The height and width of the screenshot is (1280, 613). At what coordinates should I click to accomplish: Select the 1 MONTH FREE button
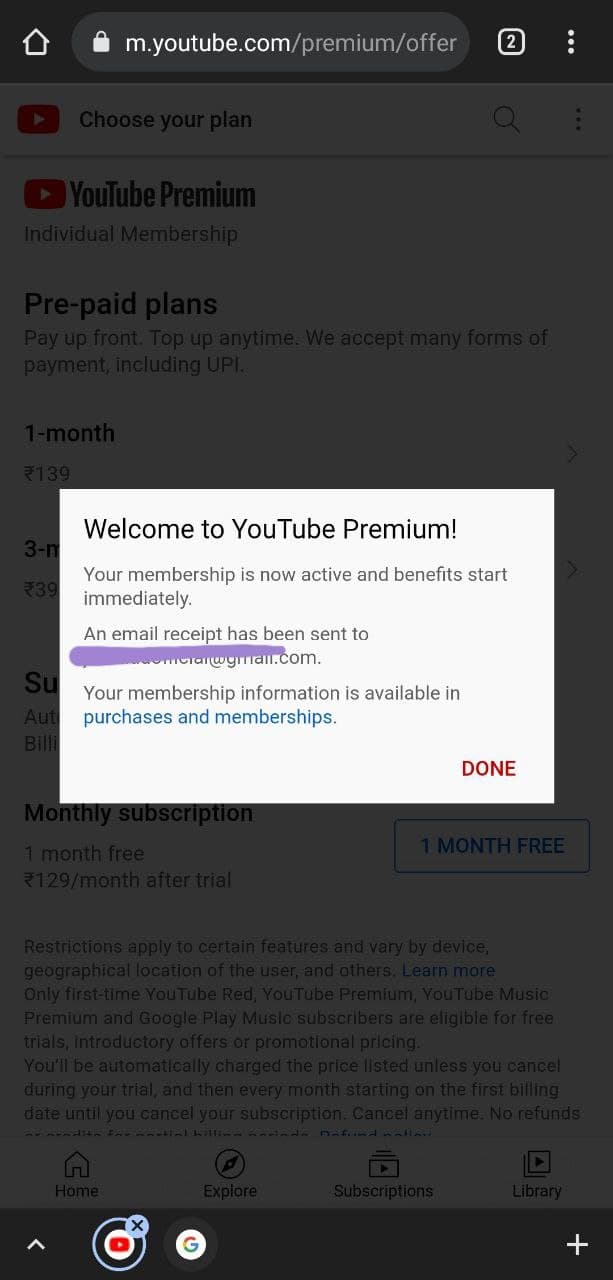(x=492, y=846)
